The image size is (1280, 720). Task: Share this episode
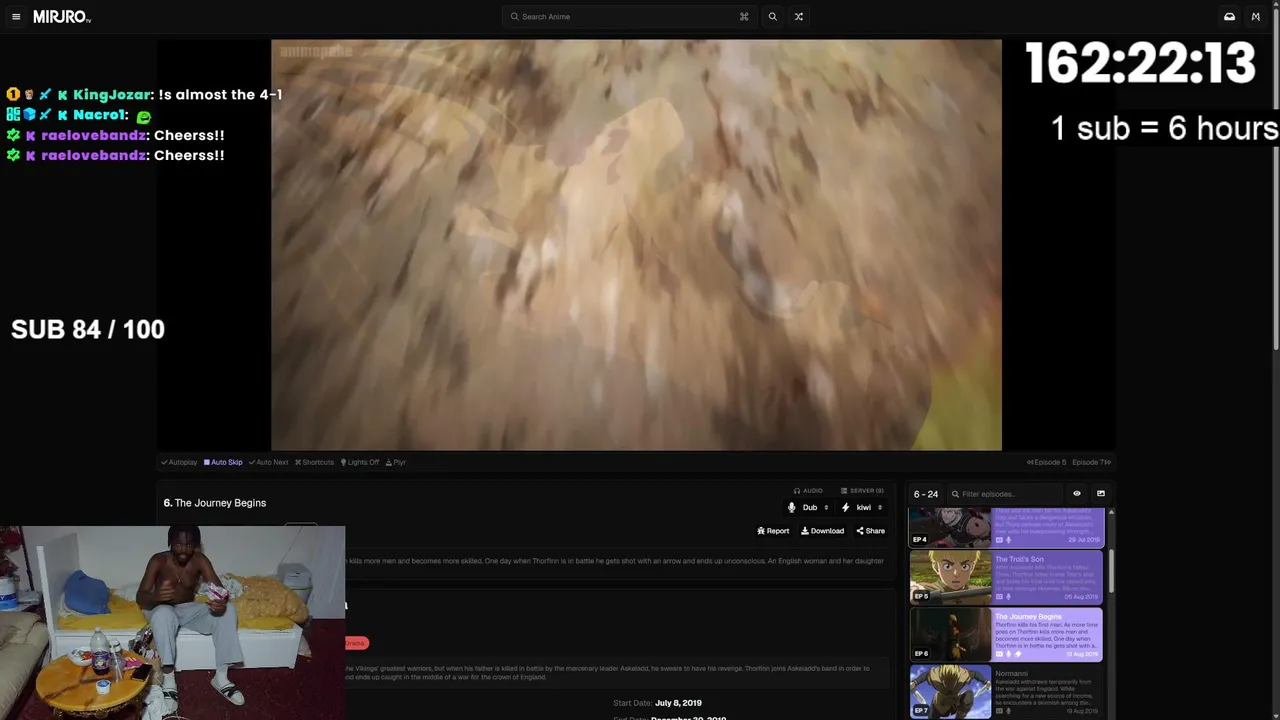tap(870, 531)
